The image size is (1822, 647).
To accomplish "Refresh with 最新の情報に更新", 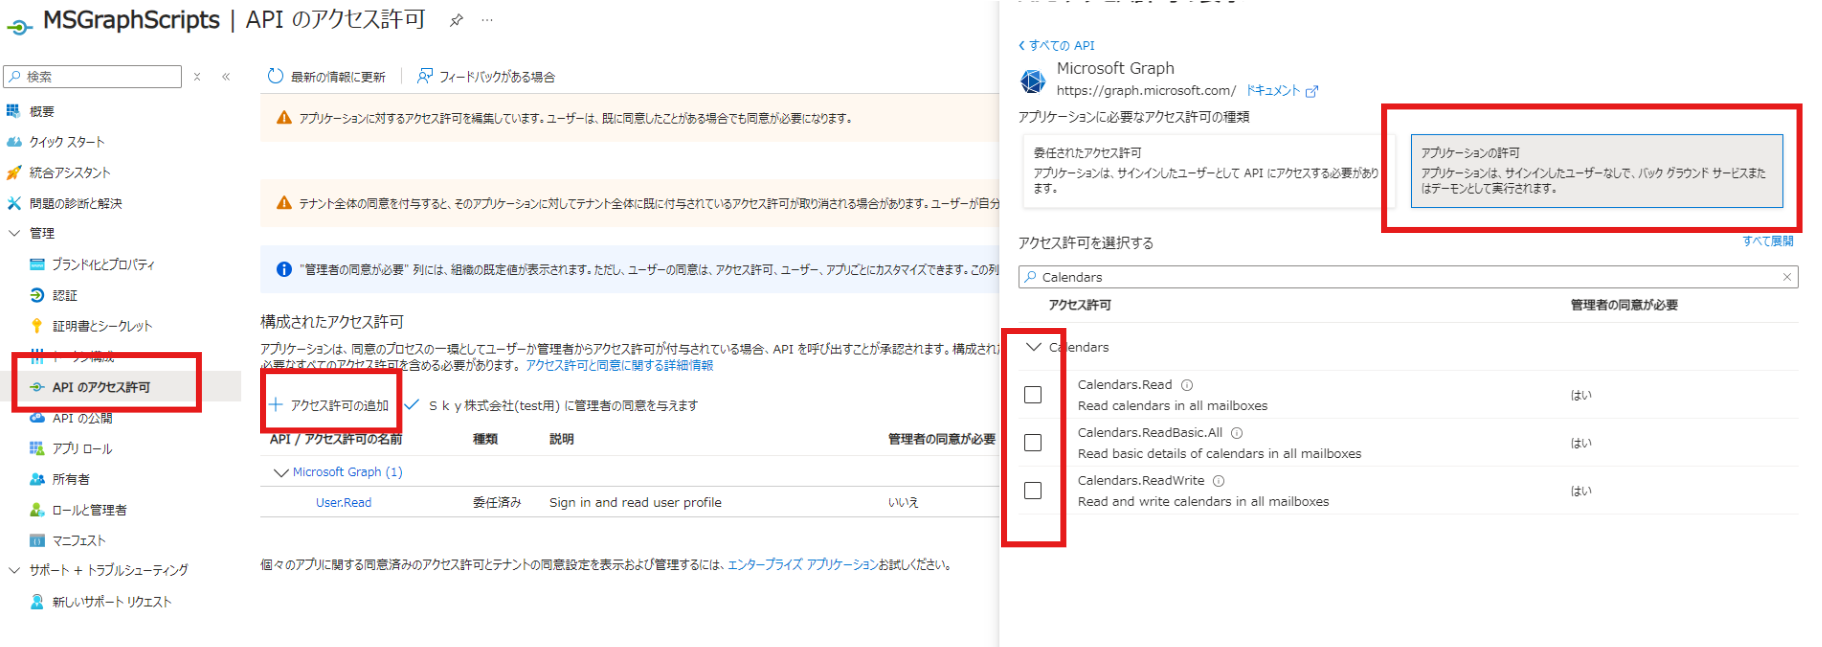I will coord(326,77).
